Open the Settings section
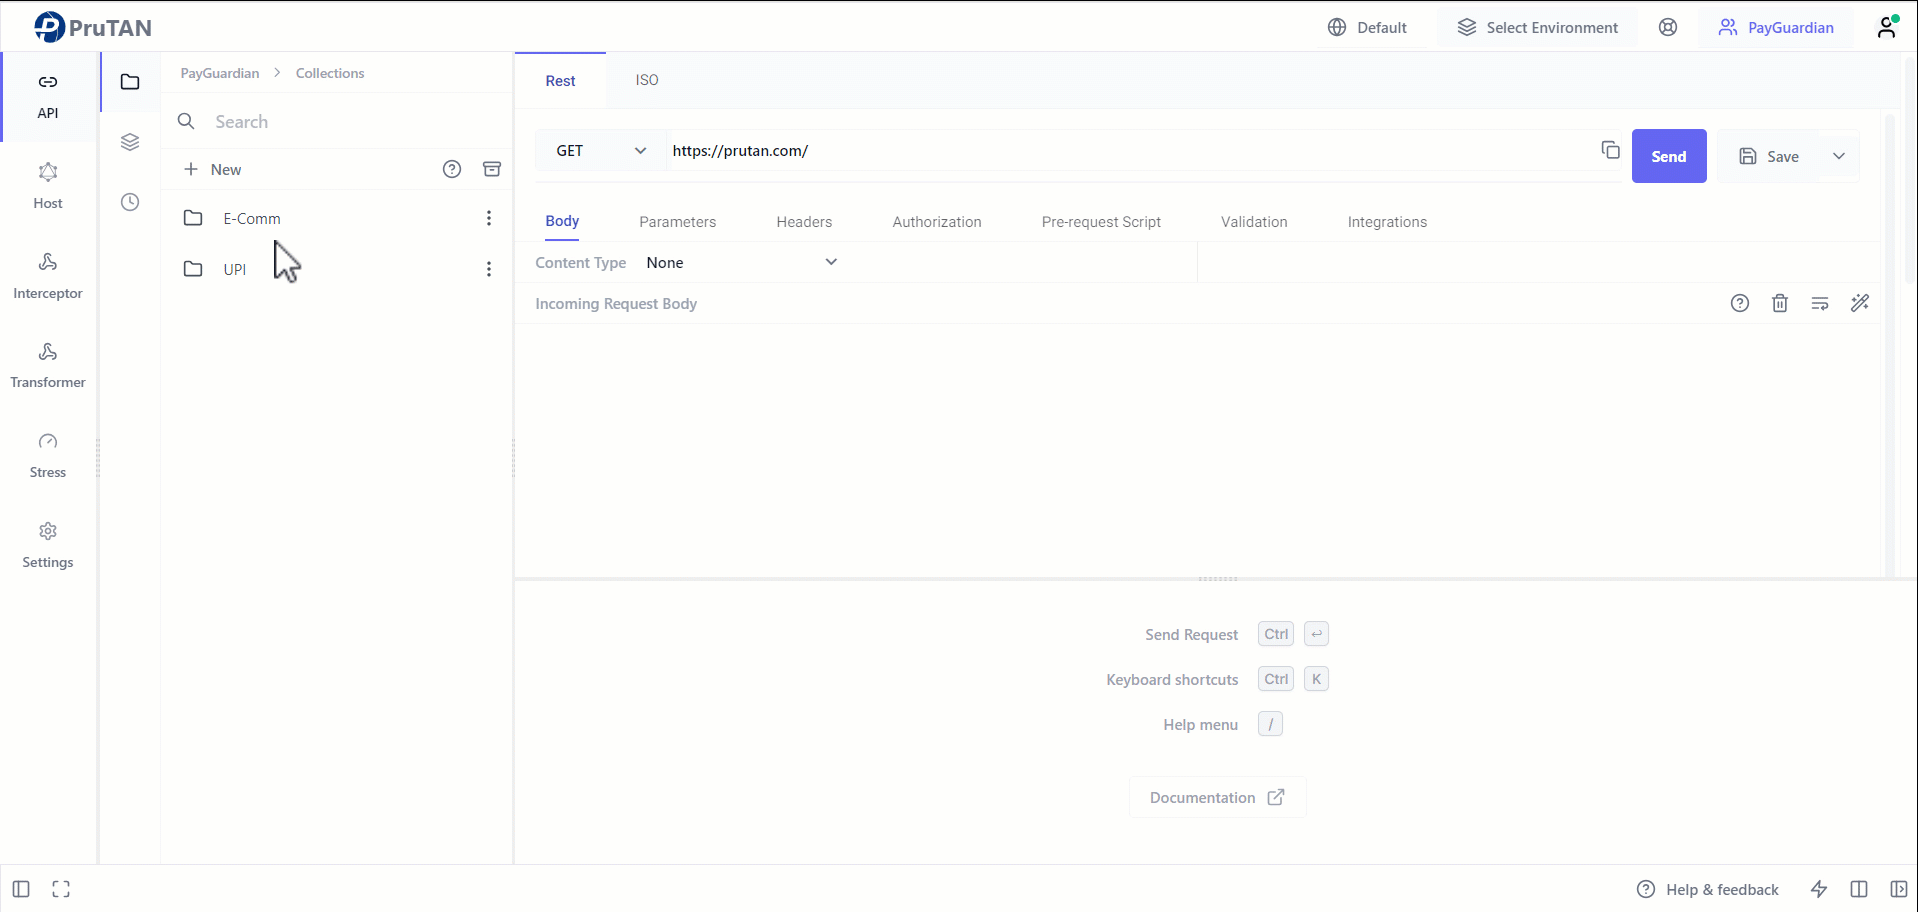The image size is (1918, 912). 48,546
